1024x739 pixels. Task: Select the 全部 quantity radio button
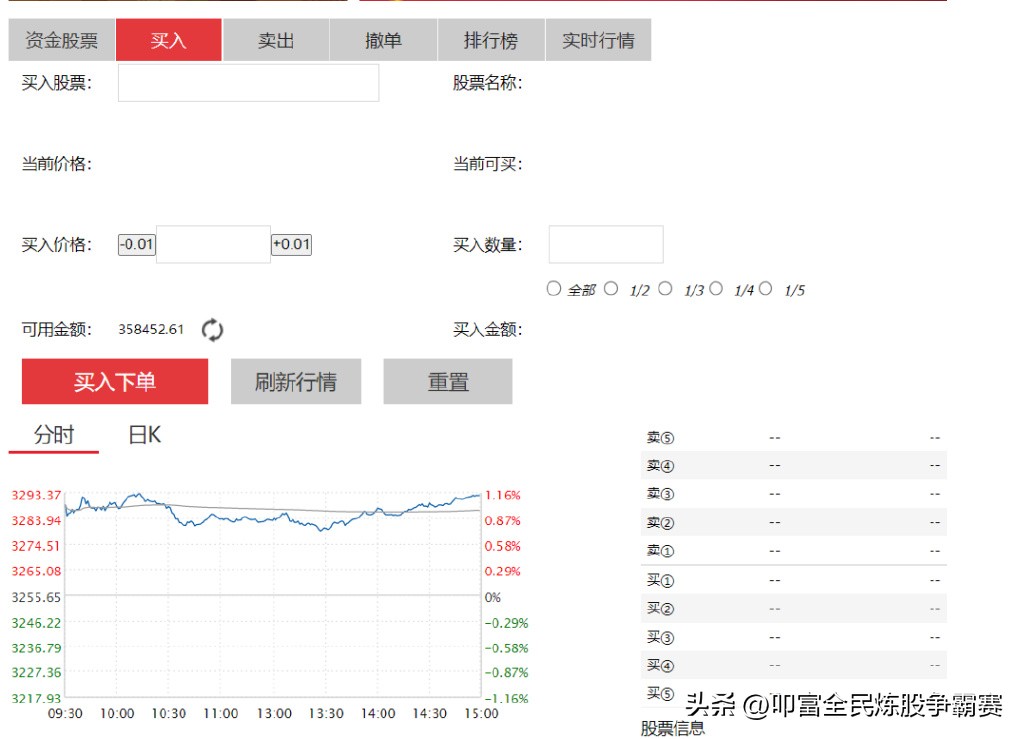coord(553,289)
